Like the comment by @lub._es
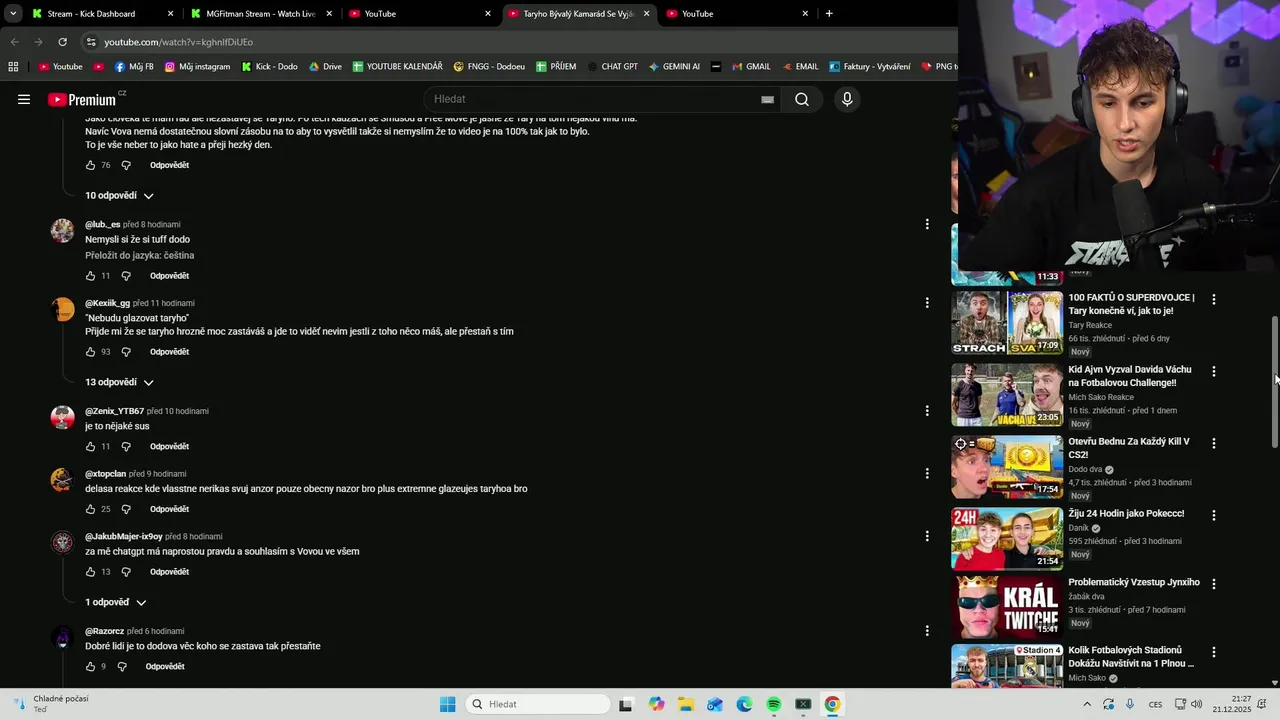1280x720 pixels. coord(90,276)
